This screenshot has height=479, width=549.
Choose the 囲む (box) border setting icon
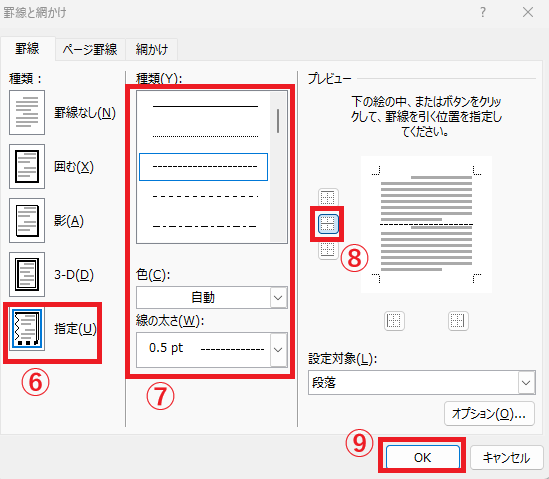pos(27,166)
